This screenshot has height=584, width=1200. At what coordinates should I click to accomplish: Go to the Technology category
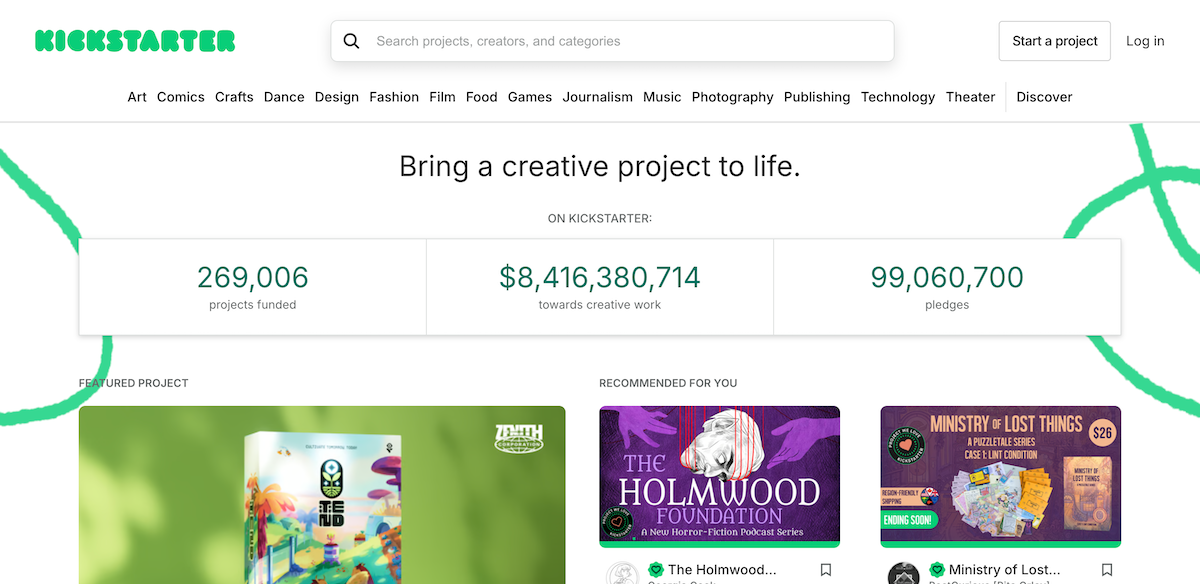(x=898, y=97)
